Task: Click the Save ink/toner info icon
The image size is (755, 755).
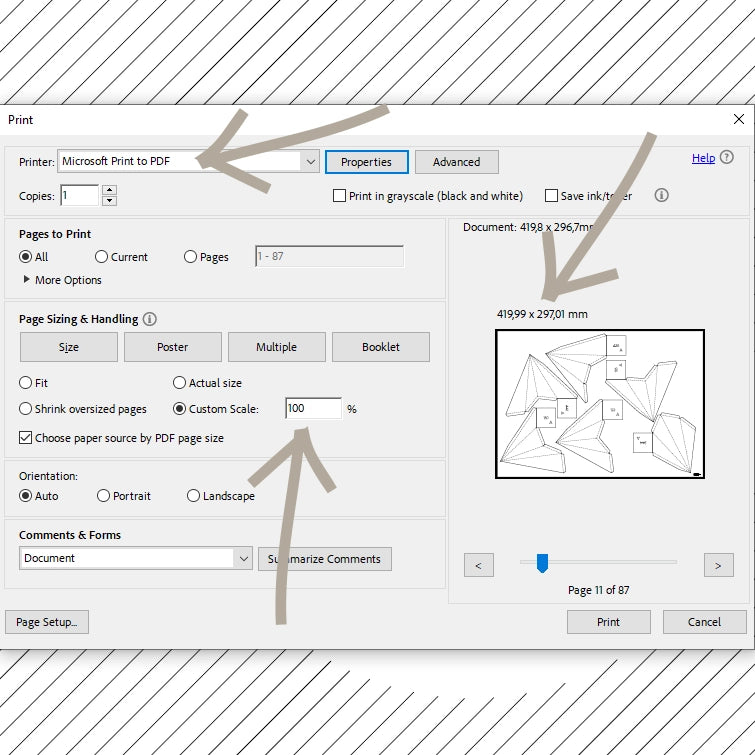Action: [x=661, y=196]
